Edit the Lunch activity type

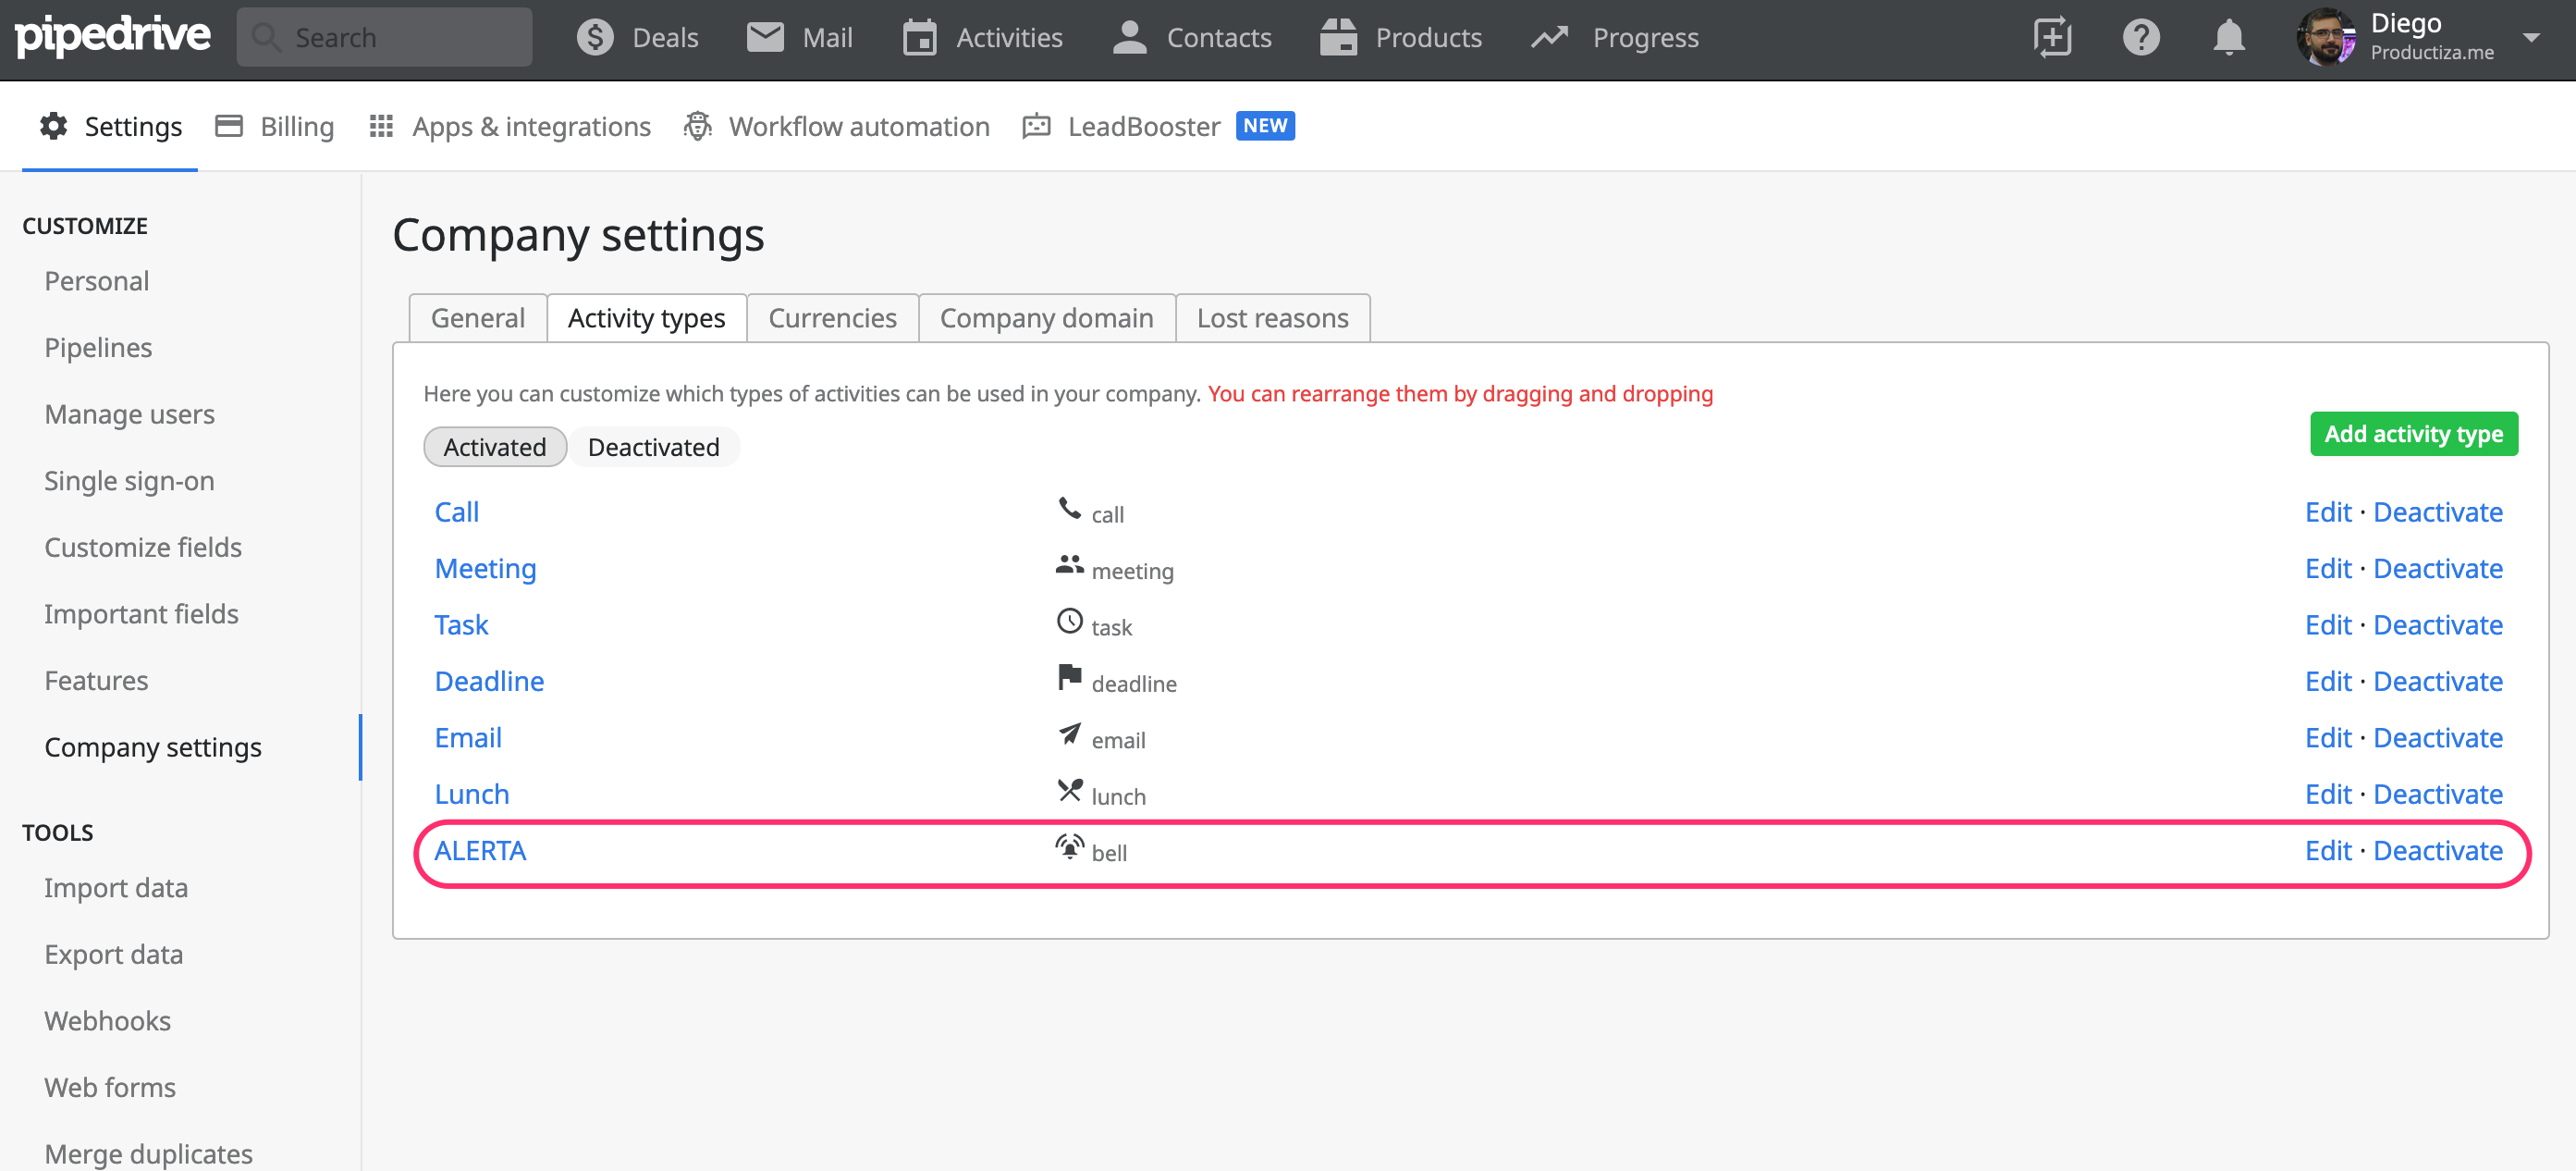click(x=2328, y=794)
